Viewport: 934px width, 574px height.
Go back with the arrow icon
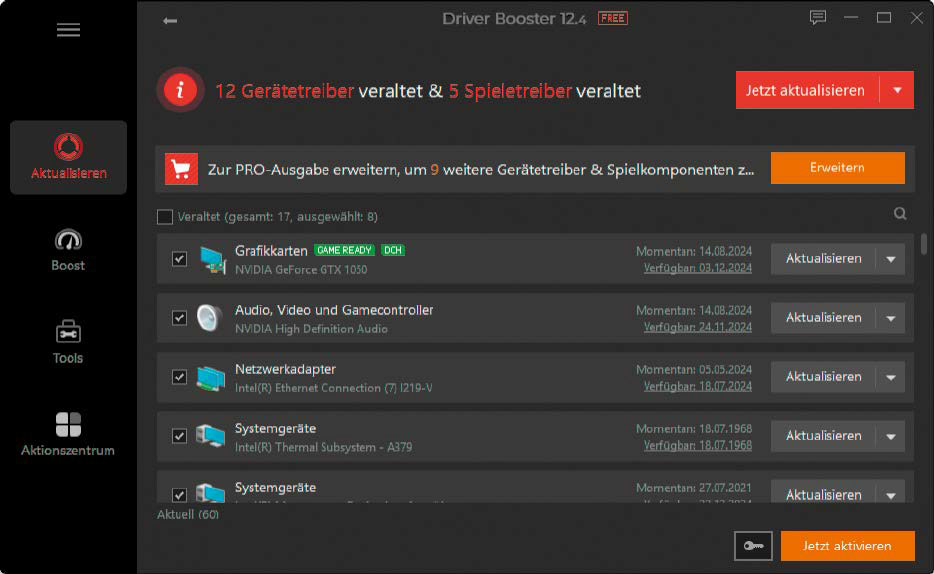tap(170, 21)
